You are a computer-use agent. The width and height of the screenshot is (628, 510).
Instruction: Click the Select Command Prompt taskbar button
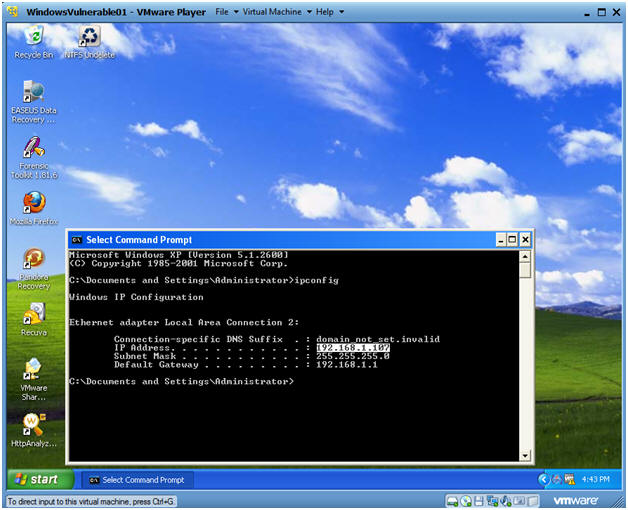pos(137,480)
